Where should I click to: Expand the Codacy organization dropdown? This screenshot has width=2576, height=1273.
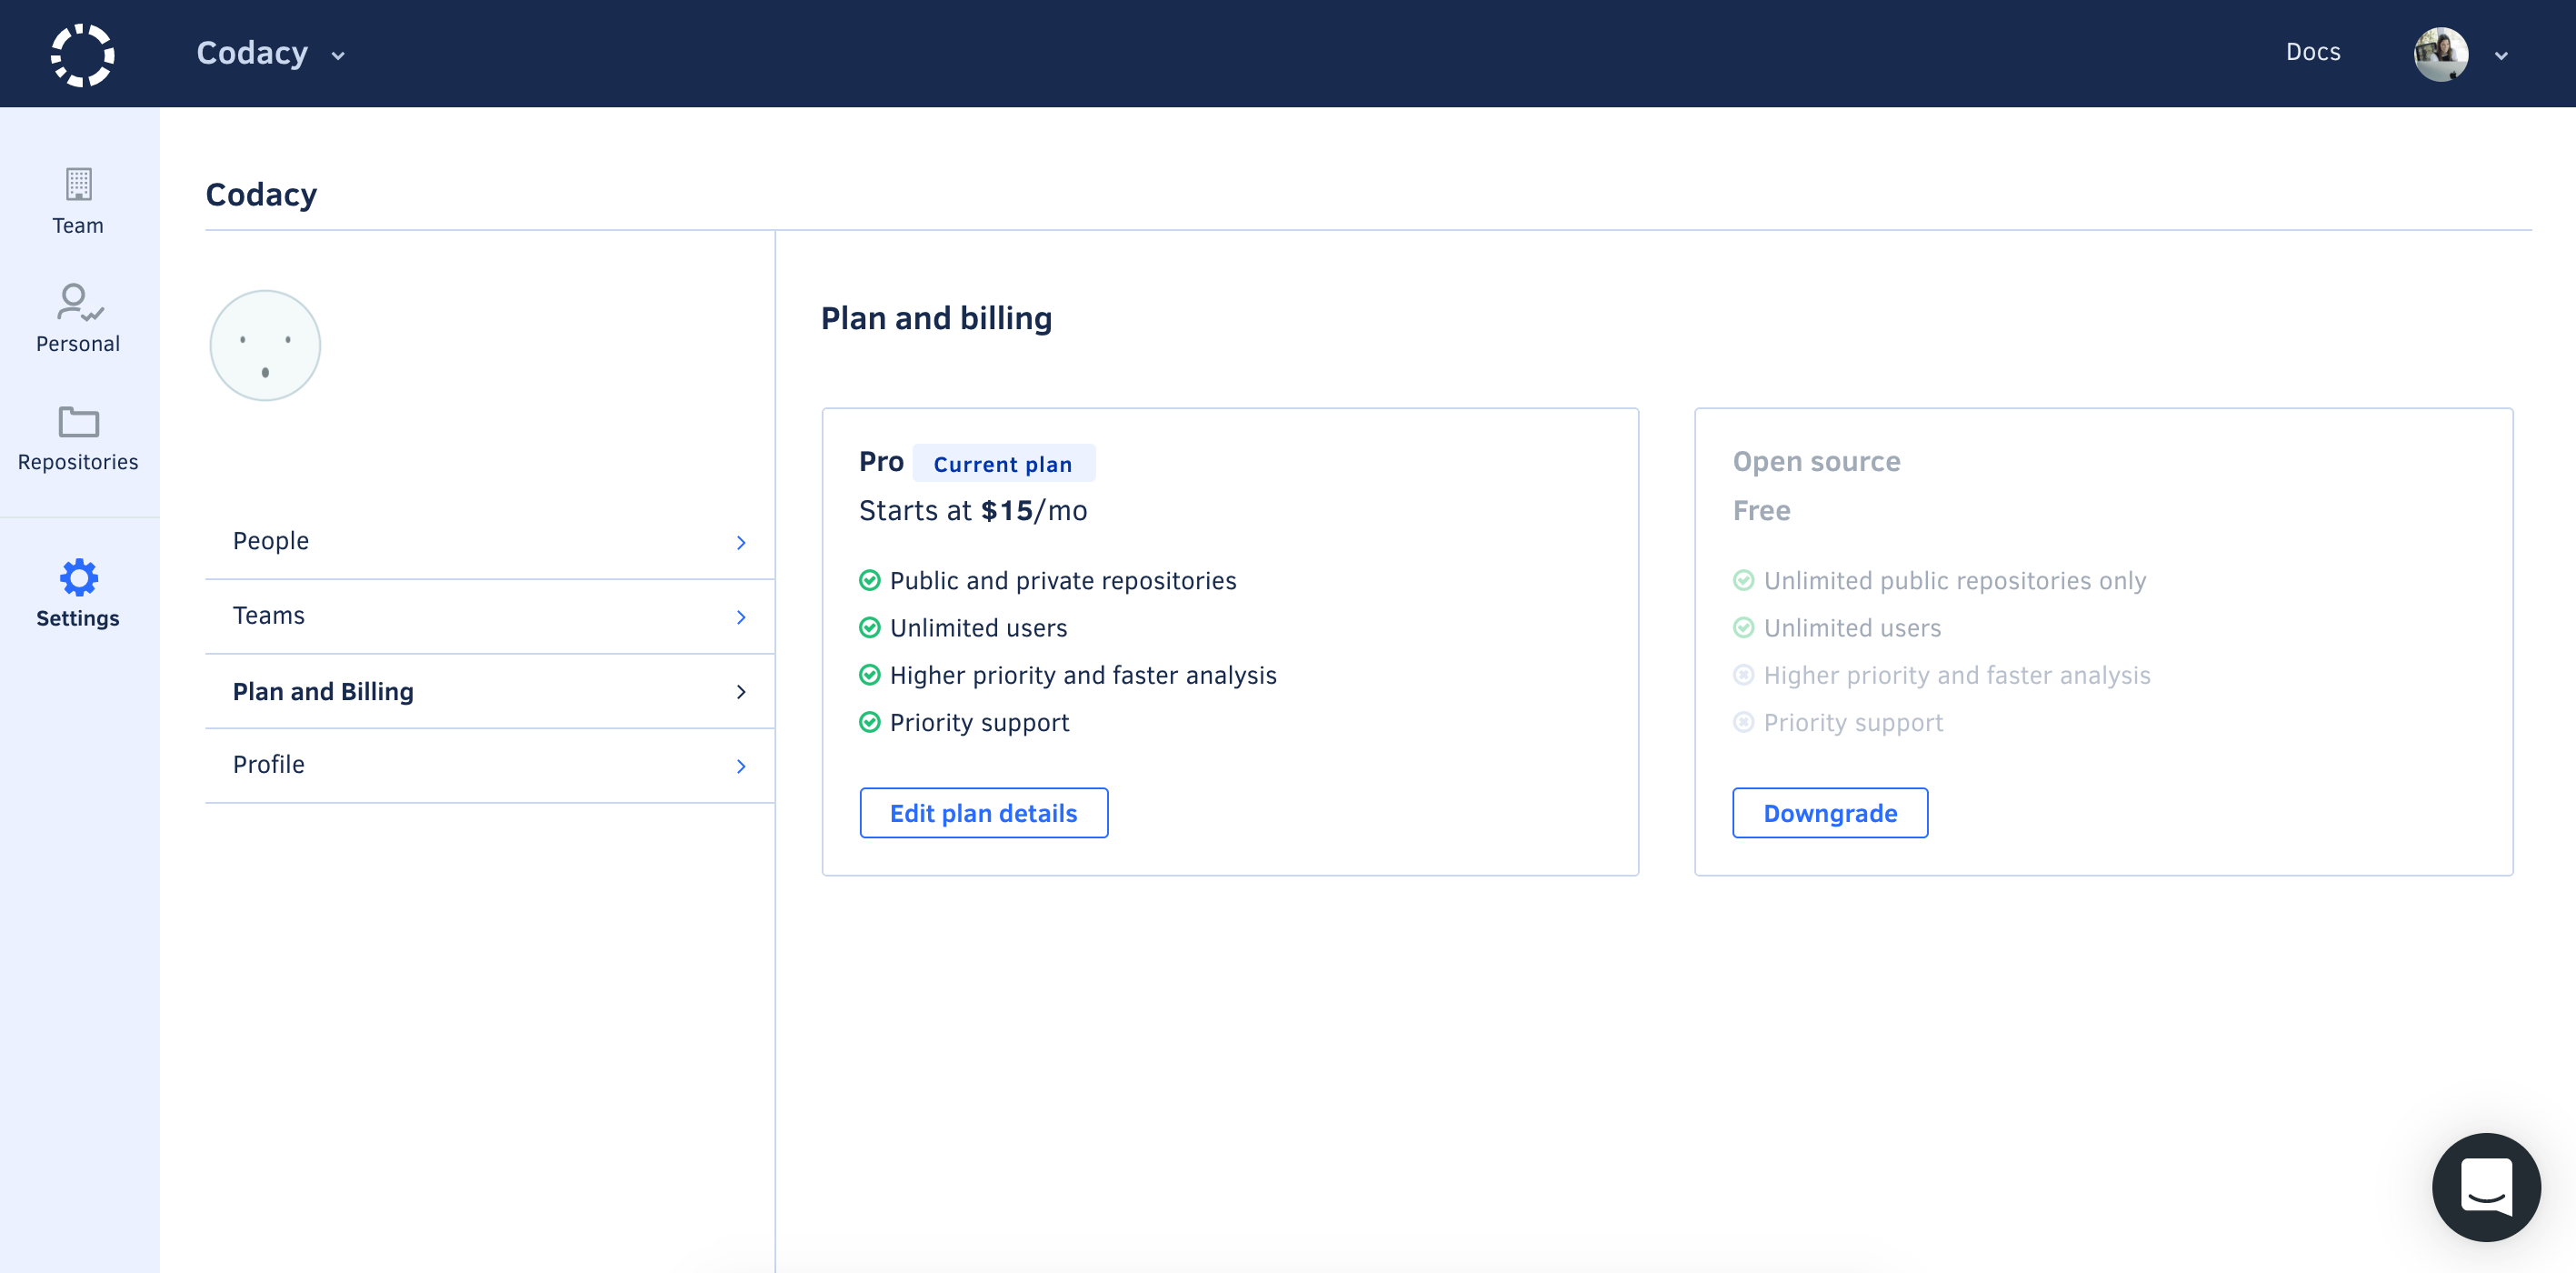338,56
